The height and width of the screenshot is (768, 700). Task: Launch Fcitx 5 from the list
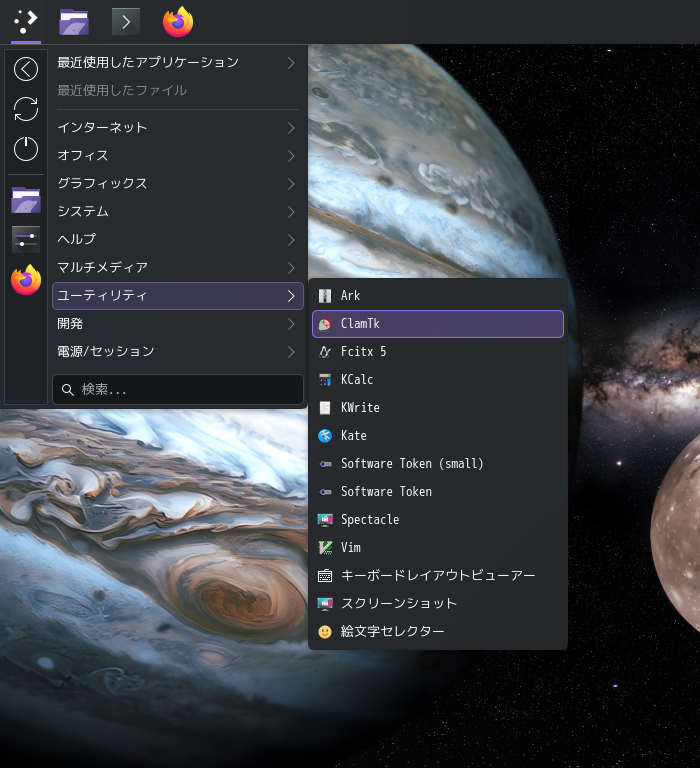(438, 352)
